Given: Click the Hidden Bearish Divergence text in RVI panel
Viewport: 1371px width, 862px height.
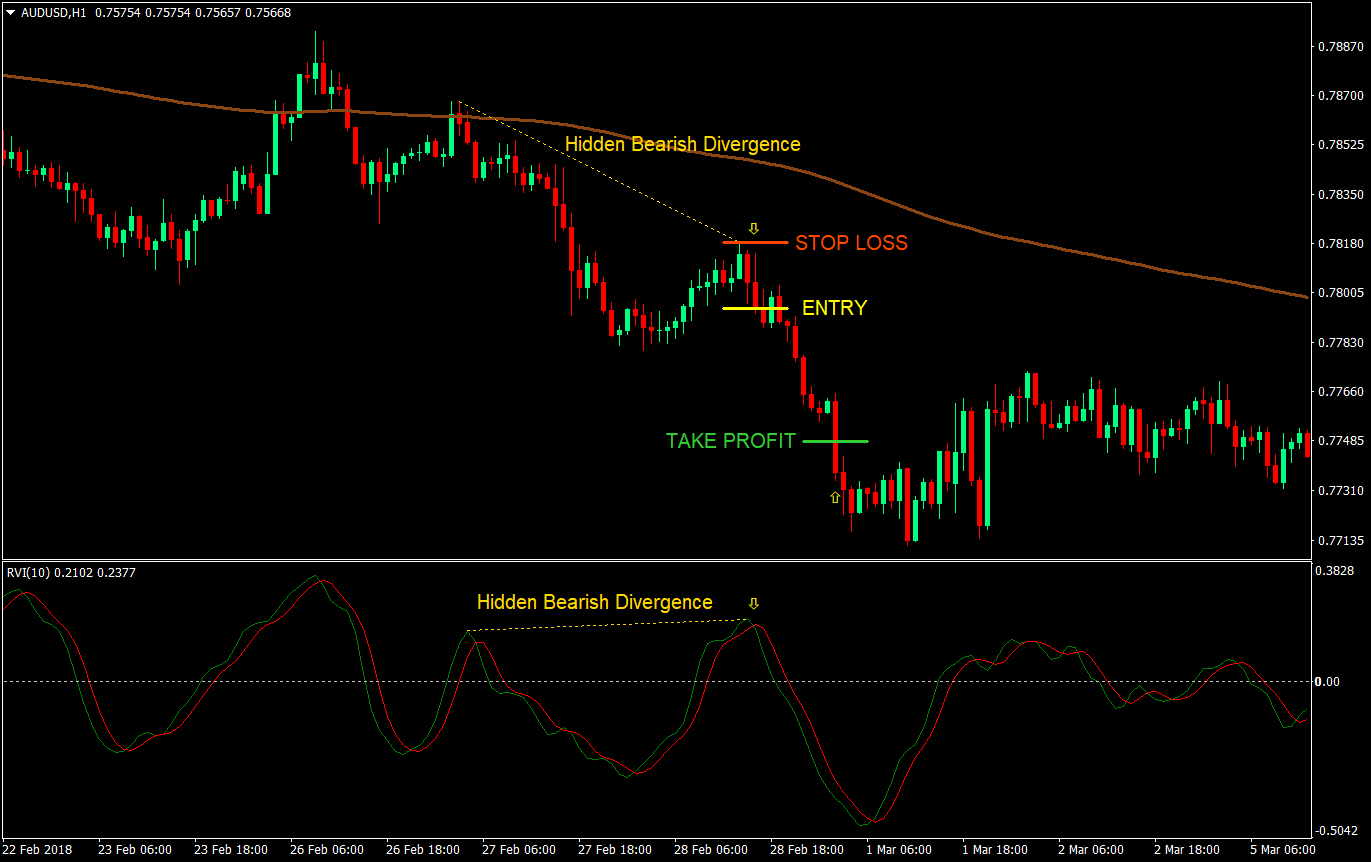Looking at the screenshot, I should coord(594,603).
